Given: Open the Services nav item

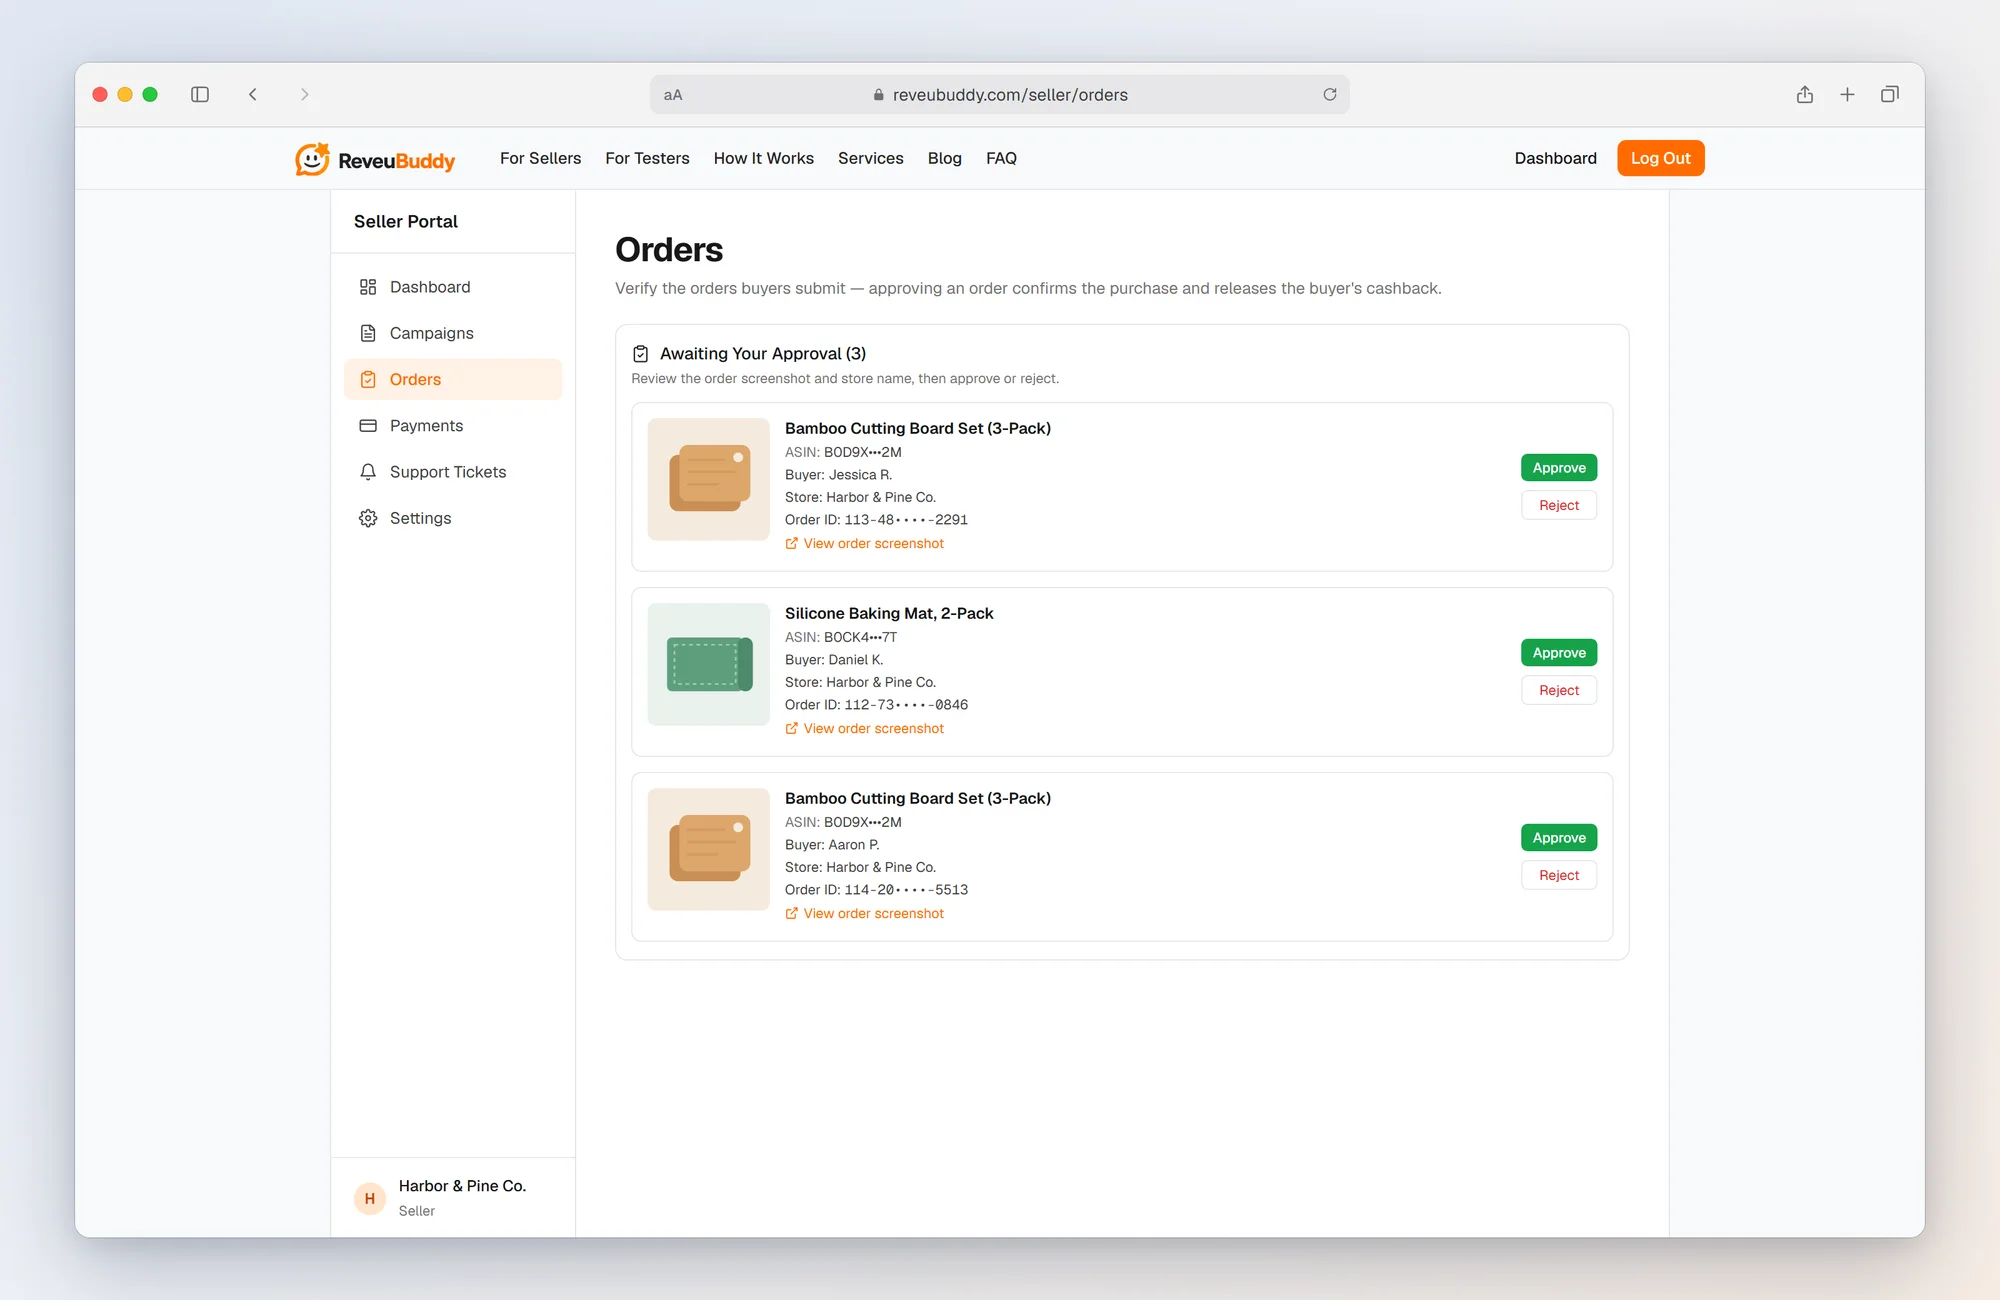Looking at the screenshot, I should coord(870,158).
